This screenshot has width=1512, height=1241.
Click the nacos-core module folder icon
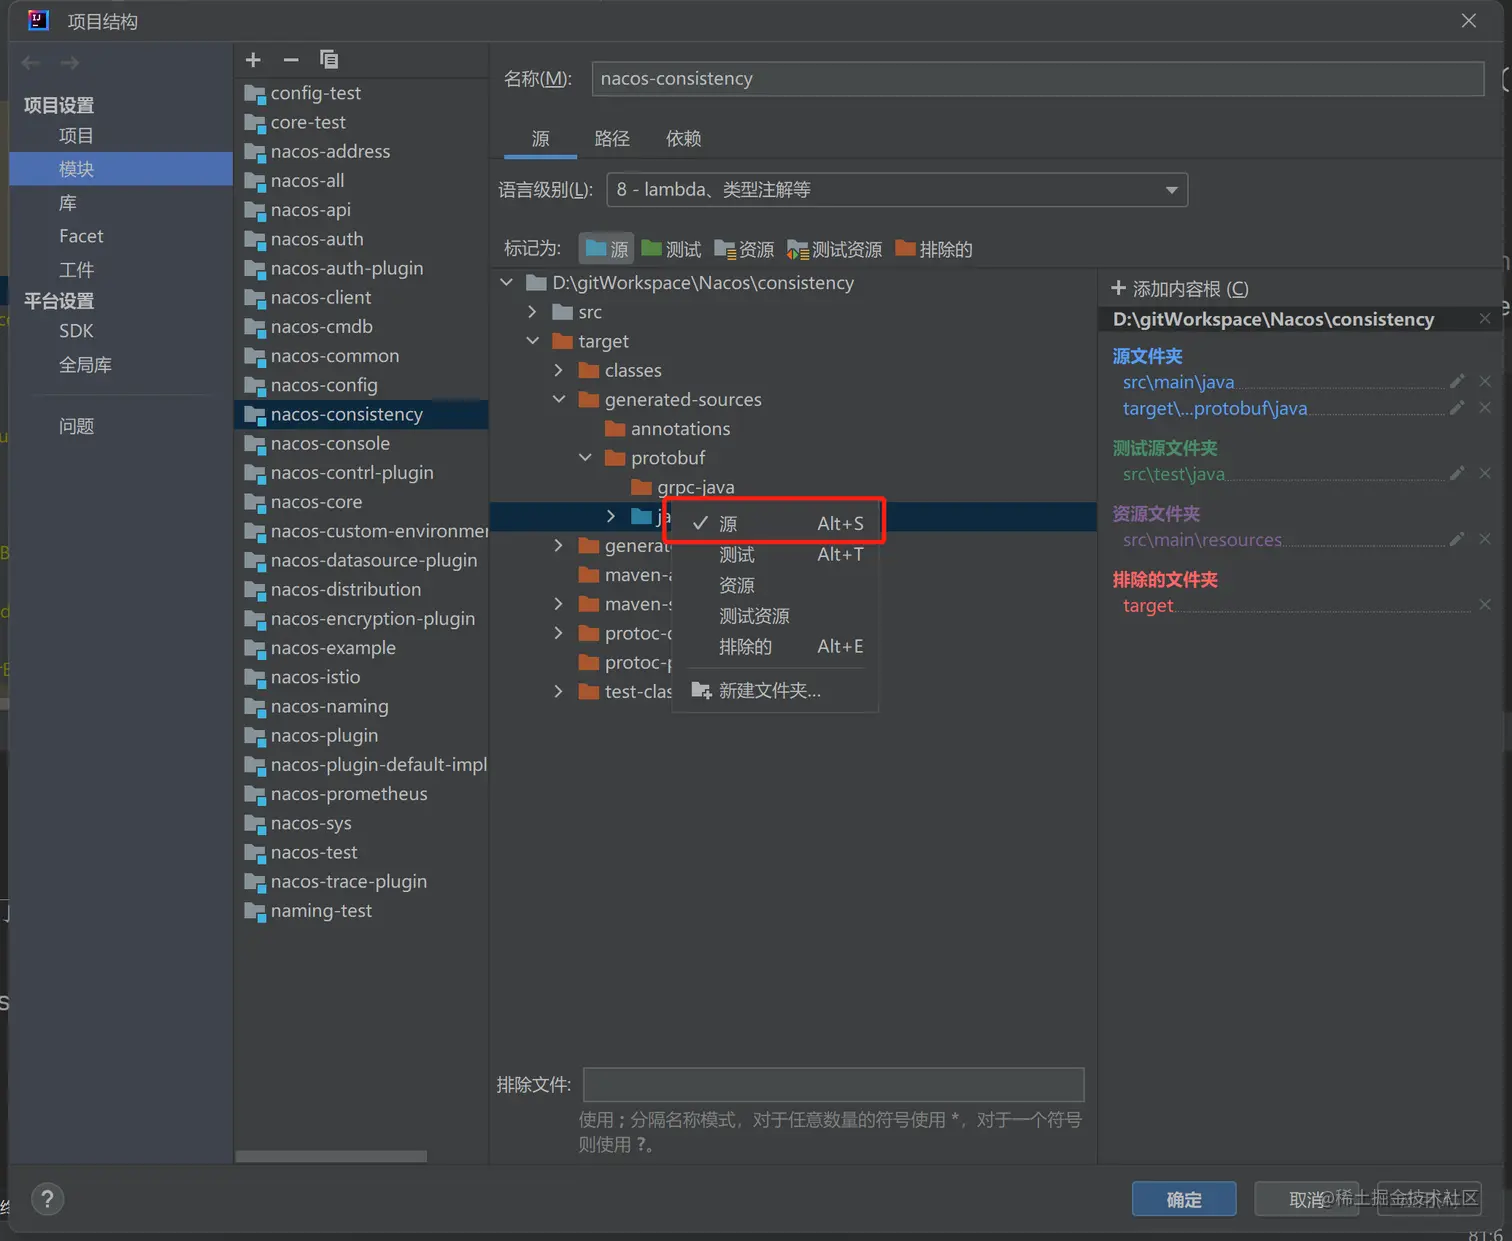(x=255, y=502)
